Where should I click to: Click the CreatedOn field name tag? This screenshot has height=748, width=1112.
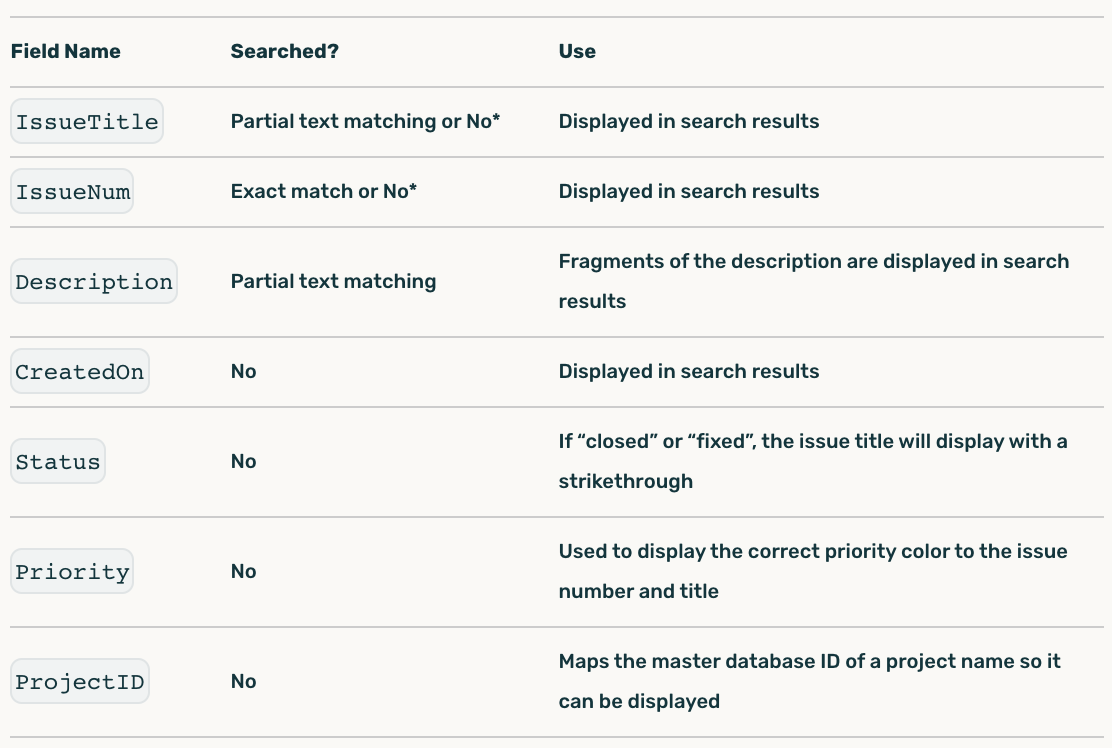[x=80, y=372]
